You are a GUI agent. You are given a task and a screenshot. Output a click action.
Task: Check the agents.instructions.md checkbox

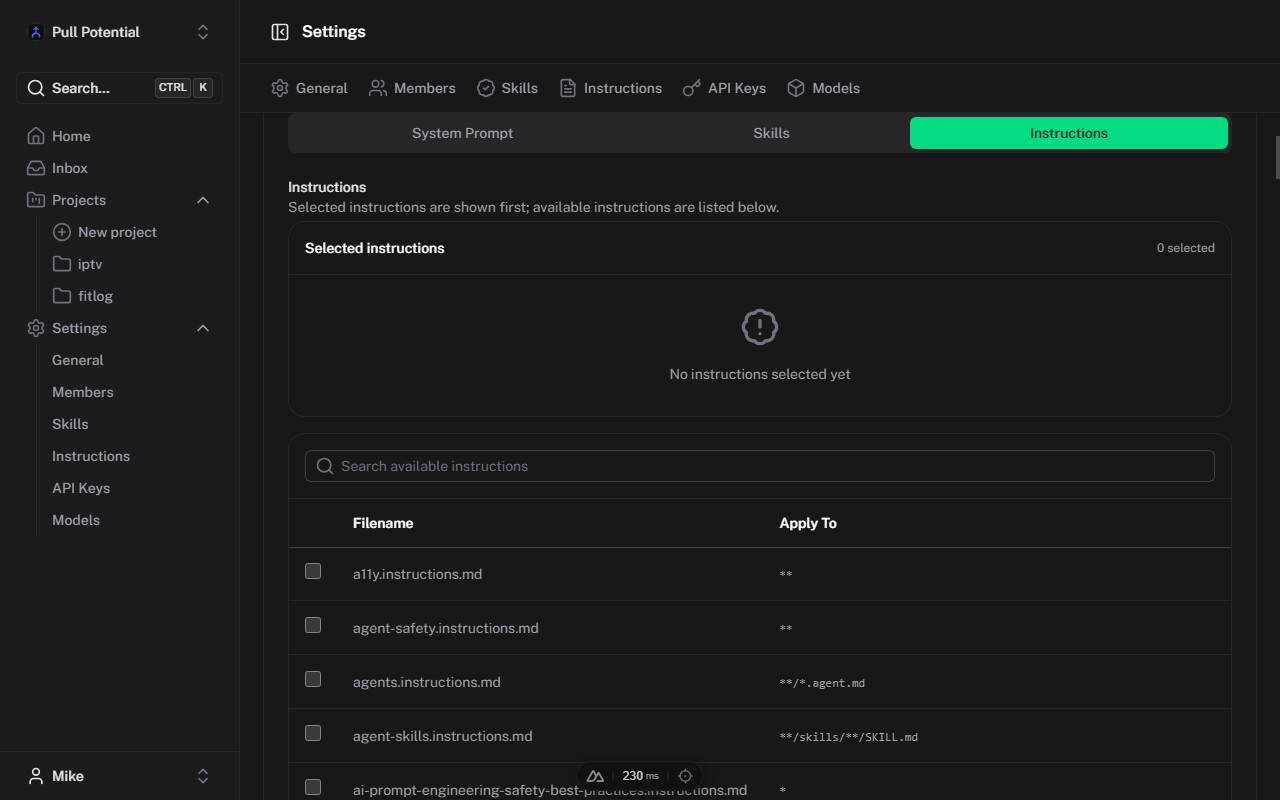pyautogui.click(x=313, y=679)
